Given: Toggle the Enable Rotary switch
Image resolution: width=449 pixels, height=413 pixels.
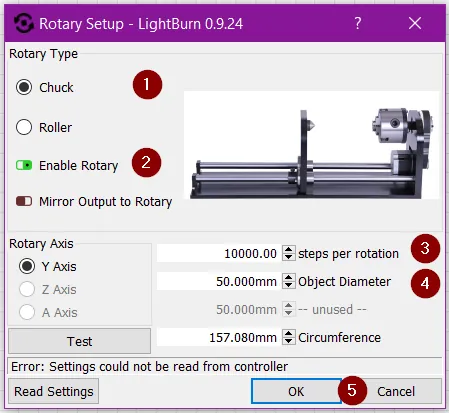Looking at the screenshot, I should coord(24,165).
